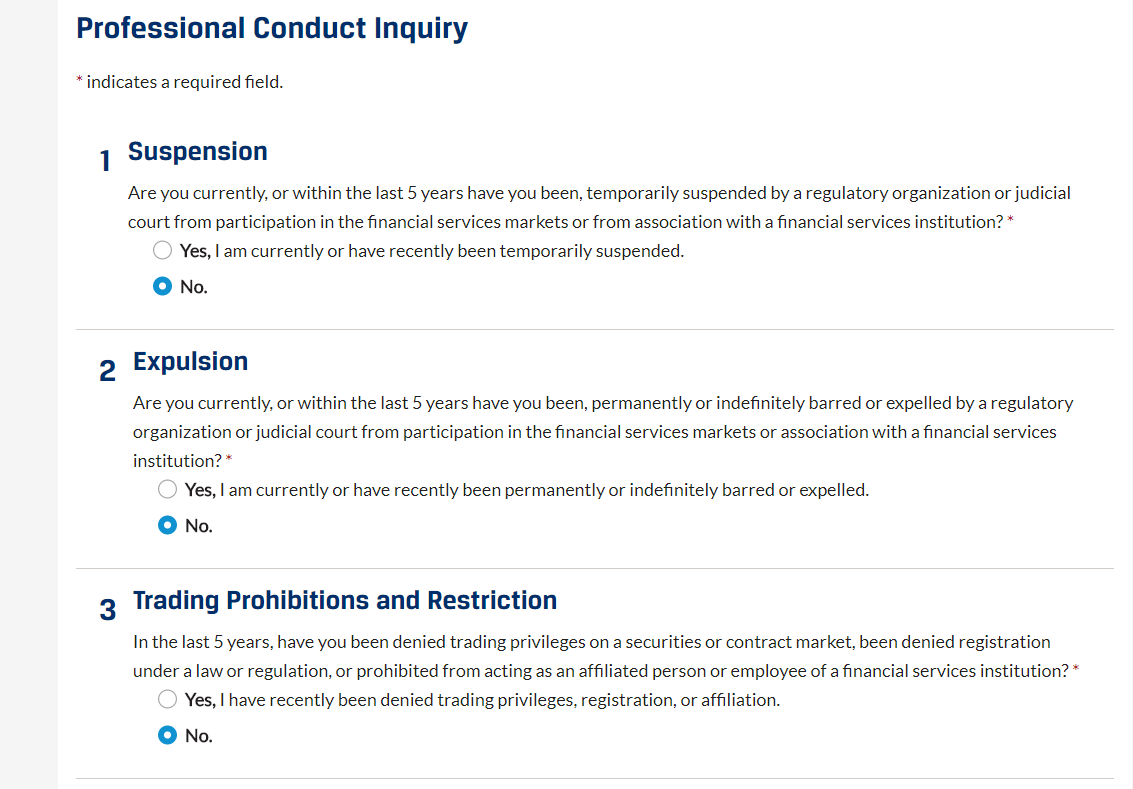Choose the Yes radio circle under Expulsion
1133x789 pixels.
pyautogui.click(x=168, y=490)
